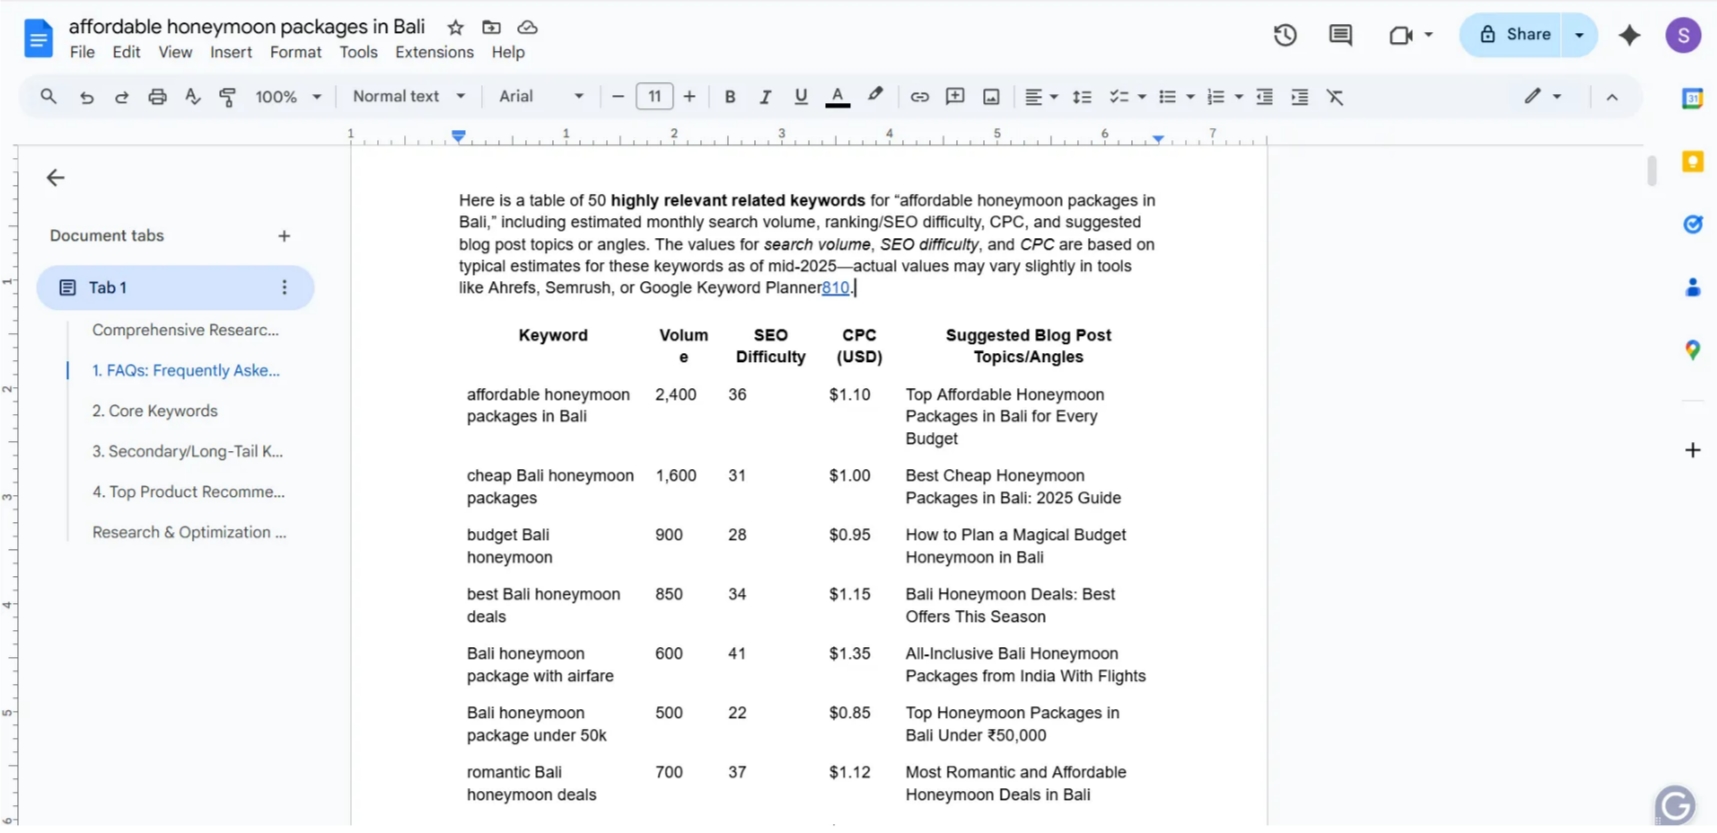Undo the last action

[x=87, y=97]
